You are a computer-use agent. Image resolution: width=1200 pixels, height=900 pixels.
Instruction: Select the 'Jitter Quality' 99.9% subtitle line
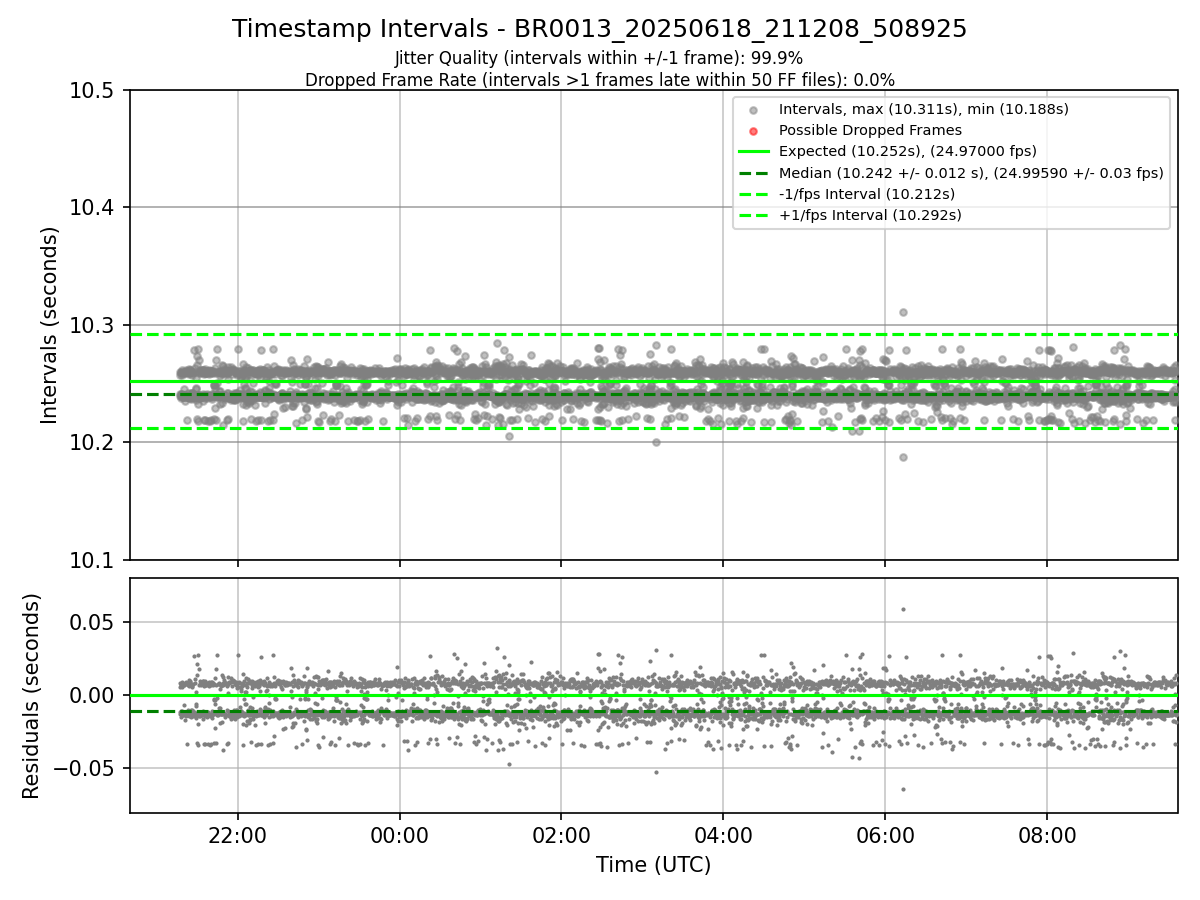(599, 58)
